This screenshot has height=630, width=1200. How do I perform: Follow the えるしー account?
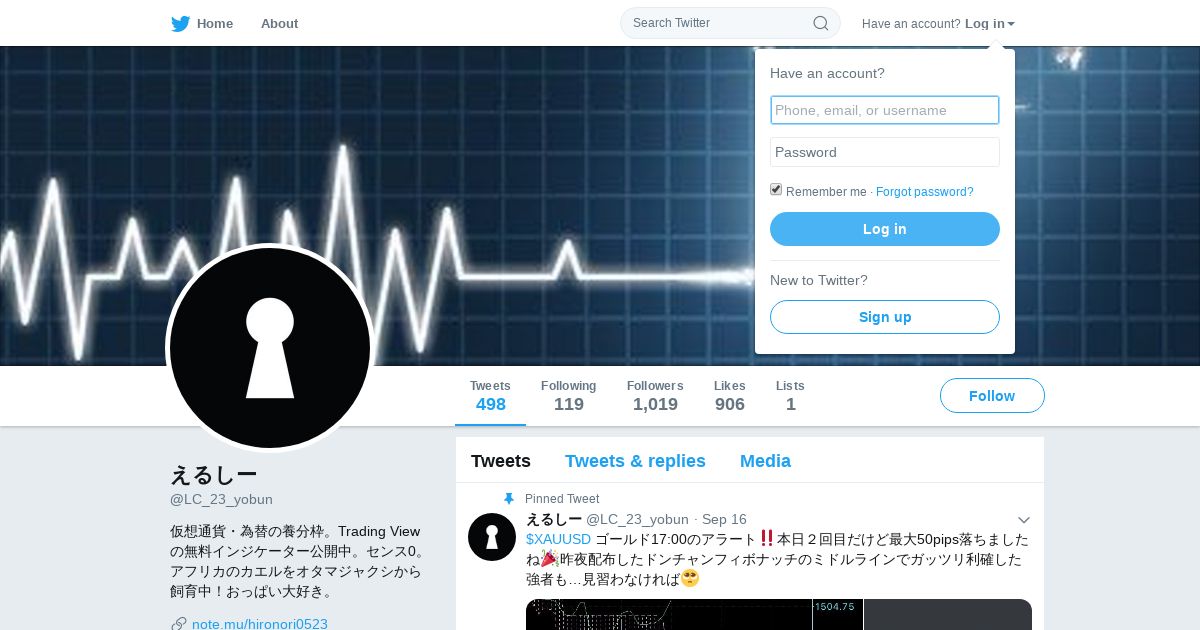(992, 396)
